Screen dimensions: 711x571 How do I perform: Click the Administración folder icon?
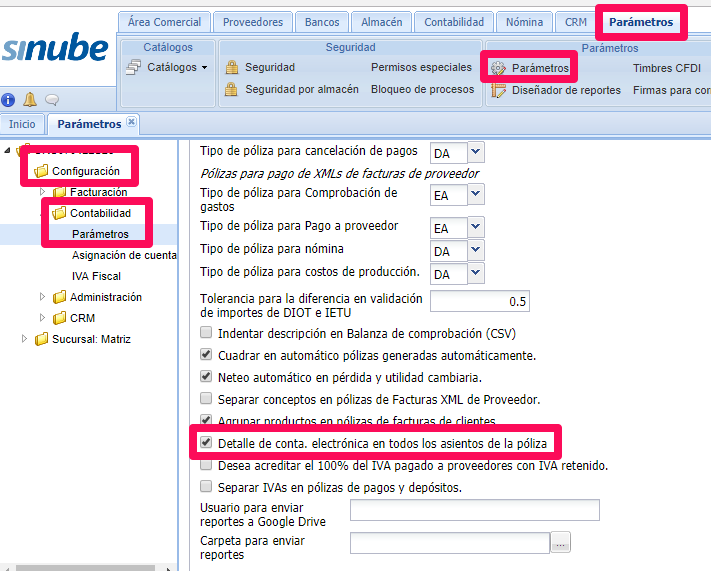pos(59,297)
